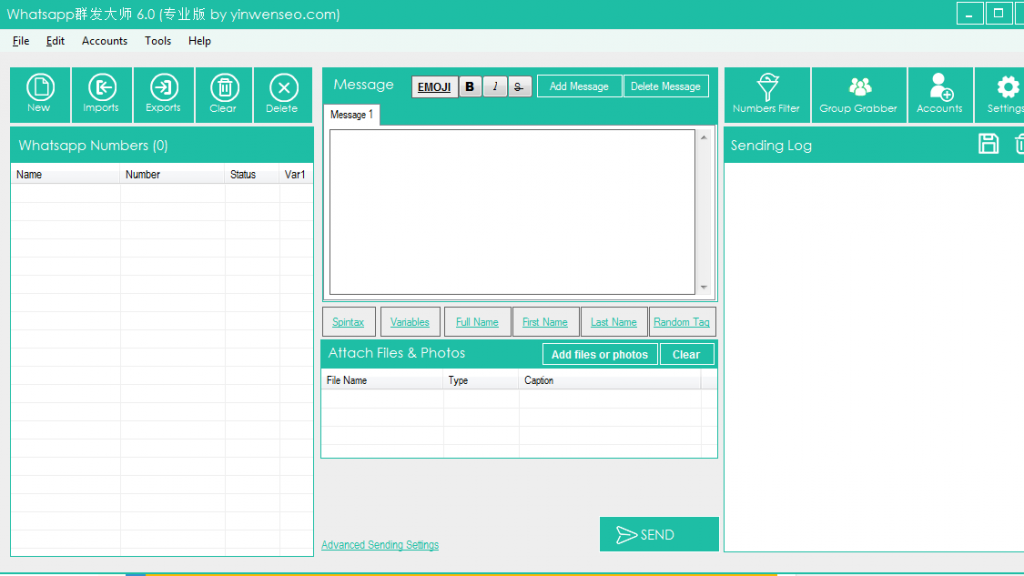Insert the First Name tag

[545, 322]
